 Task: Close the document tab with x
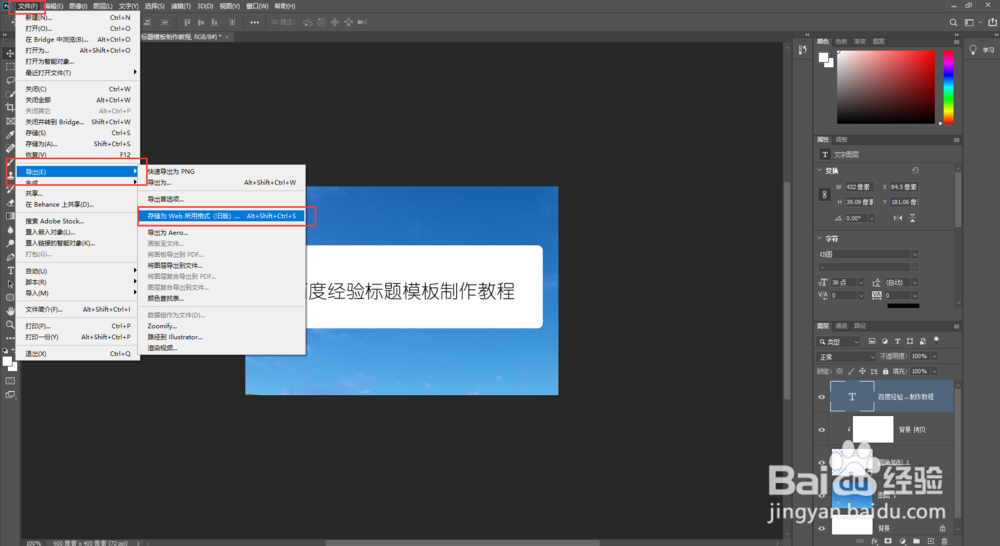(227, 37)
